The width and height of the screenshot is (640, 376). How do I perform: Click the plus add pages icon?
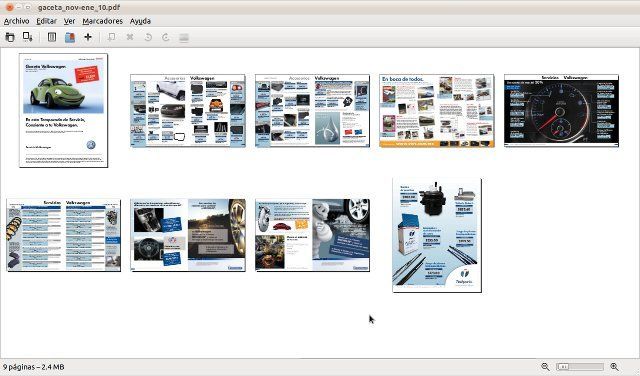pos(88,37)
